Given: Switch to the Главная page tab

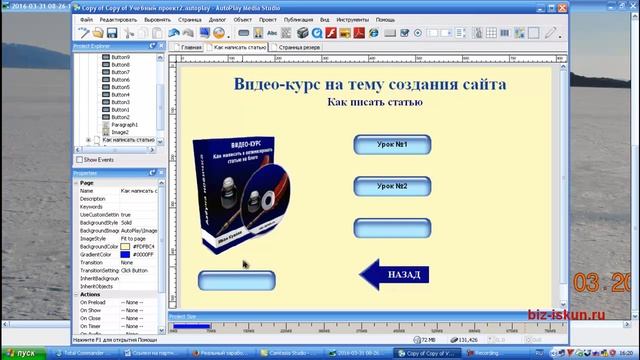Looking at the screenshot, I should point(188,47).
